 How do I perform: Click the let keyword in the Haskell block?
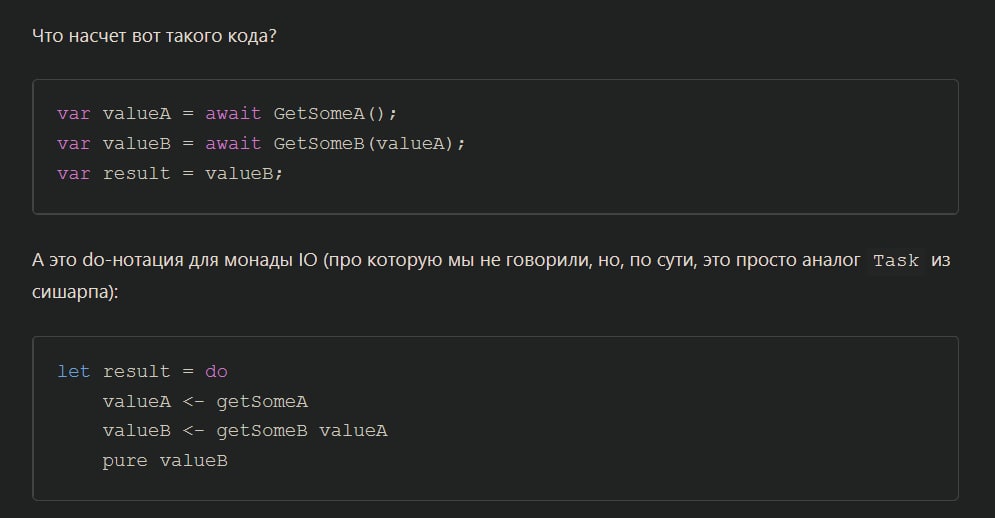click(74, 371)
